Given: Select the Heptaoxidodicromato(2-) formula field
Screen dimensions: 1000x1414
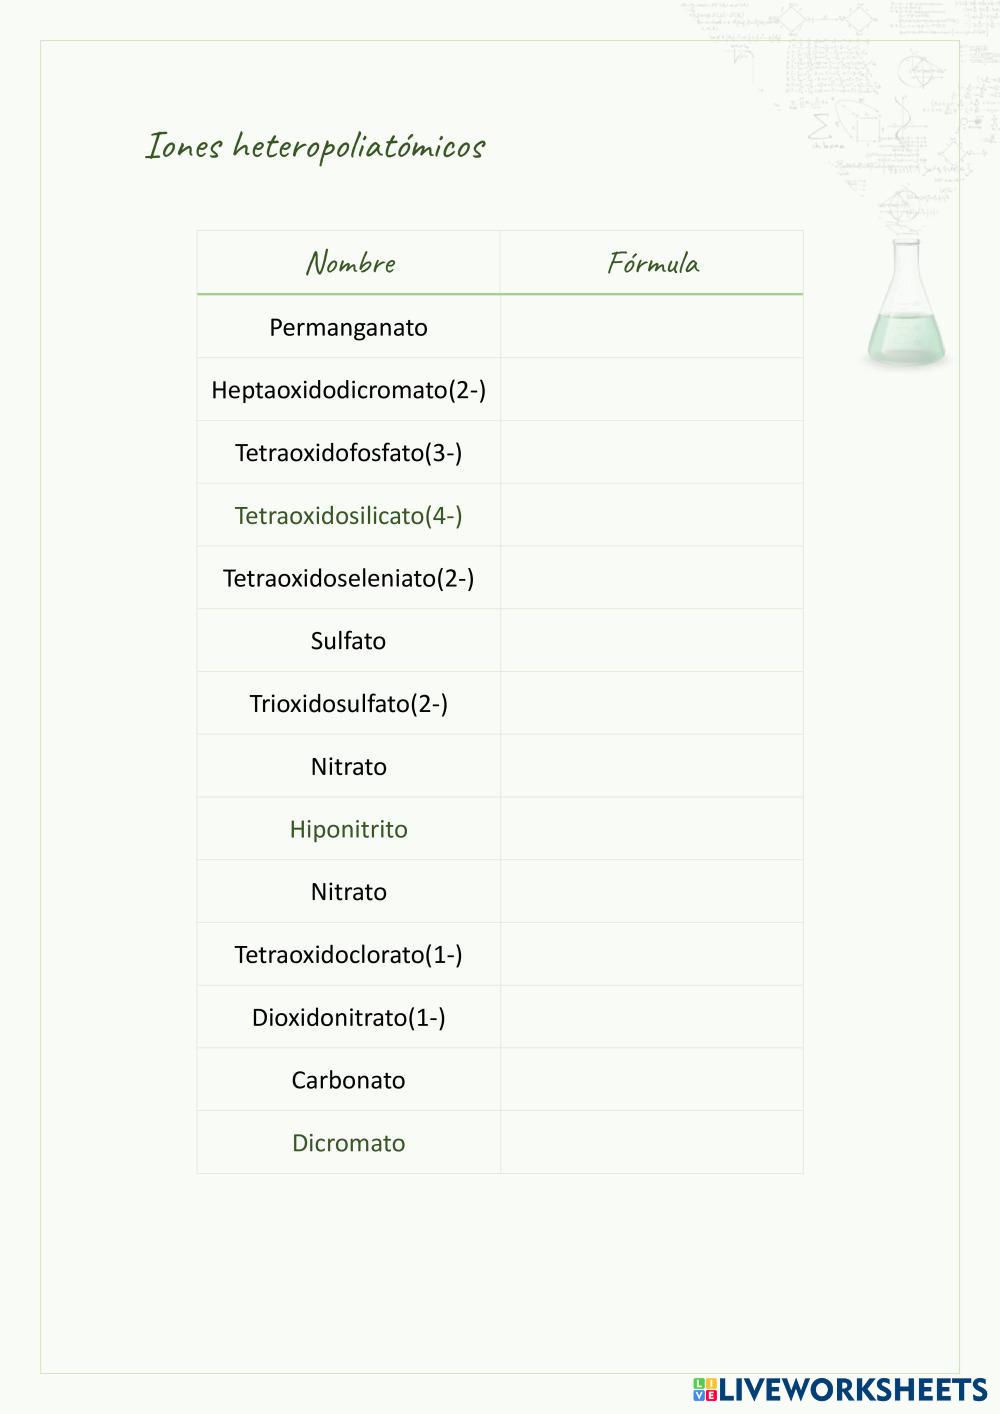Looking at the screenshot, I should pyautogui.click(x=651, y=390).
